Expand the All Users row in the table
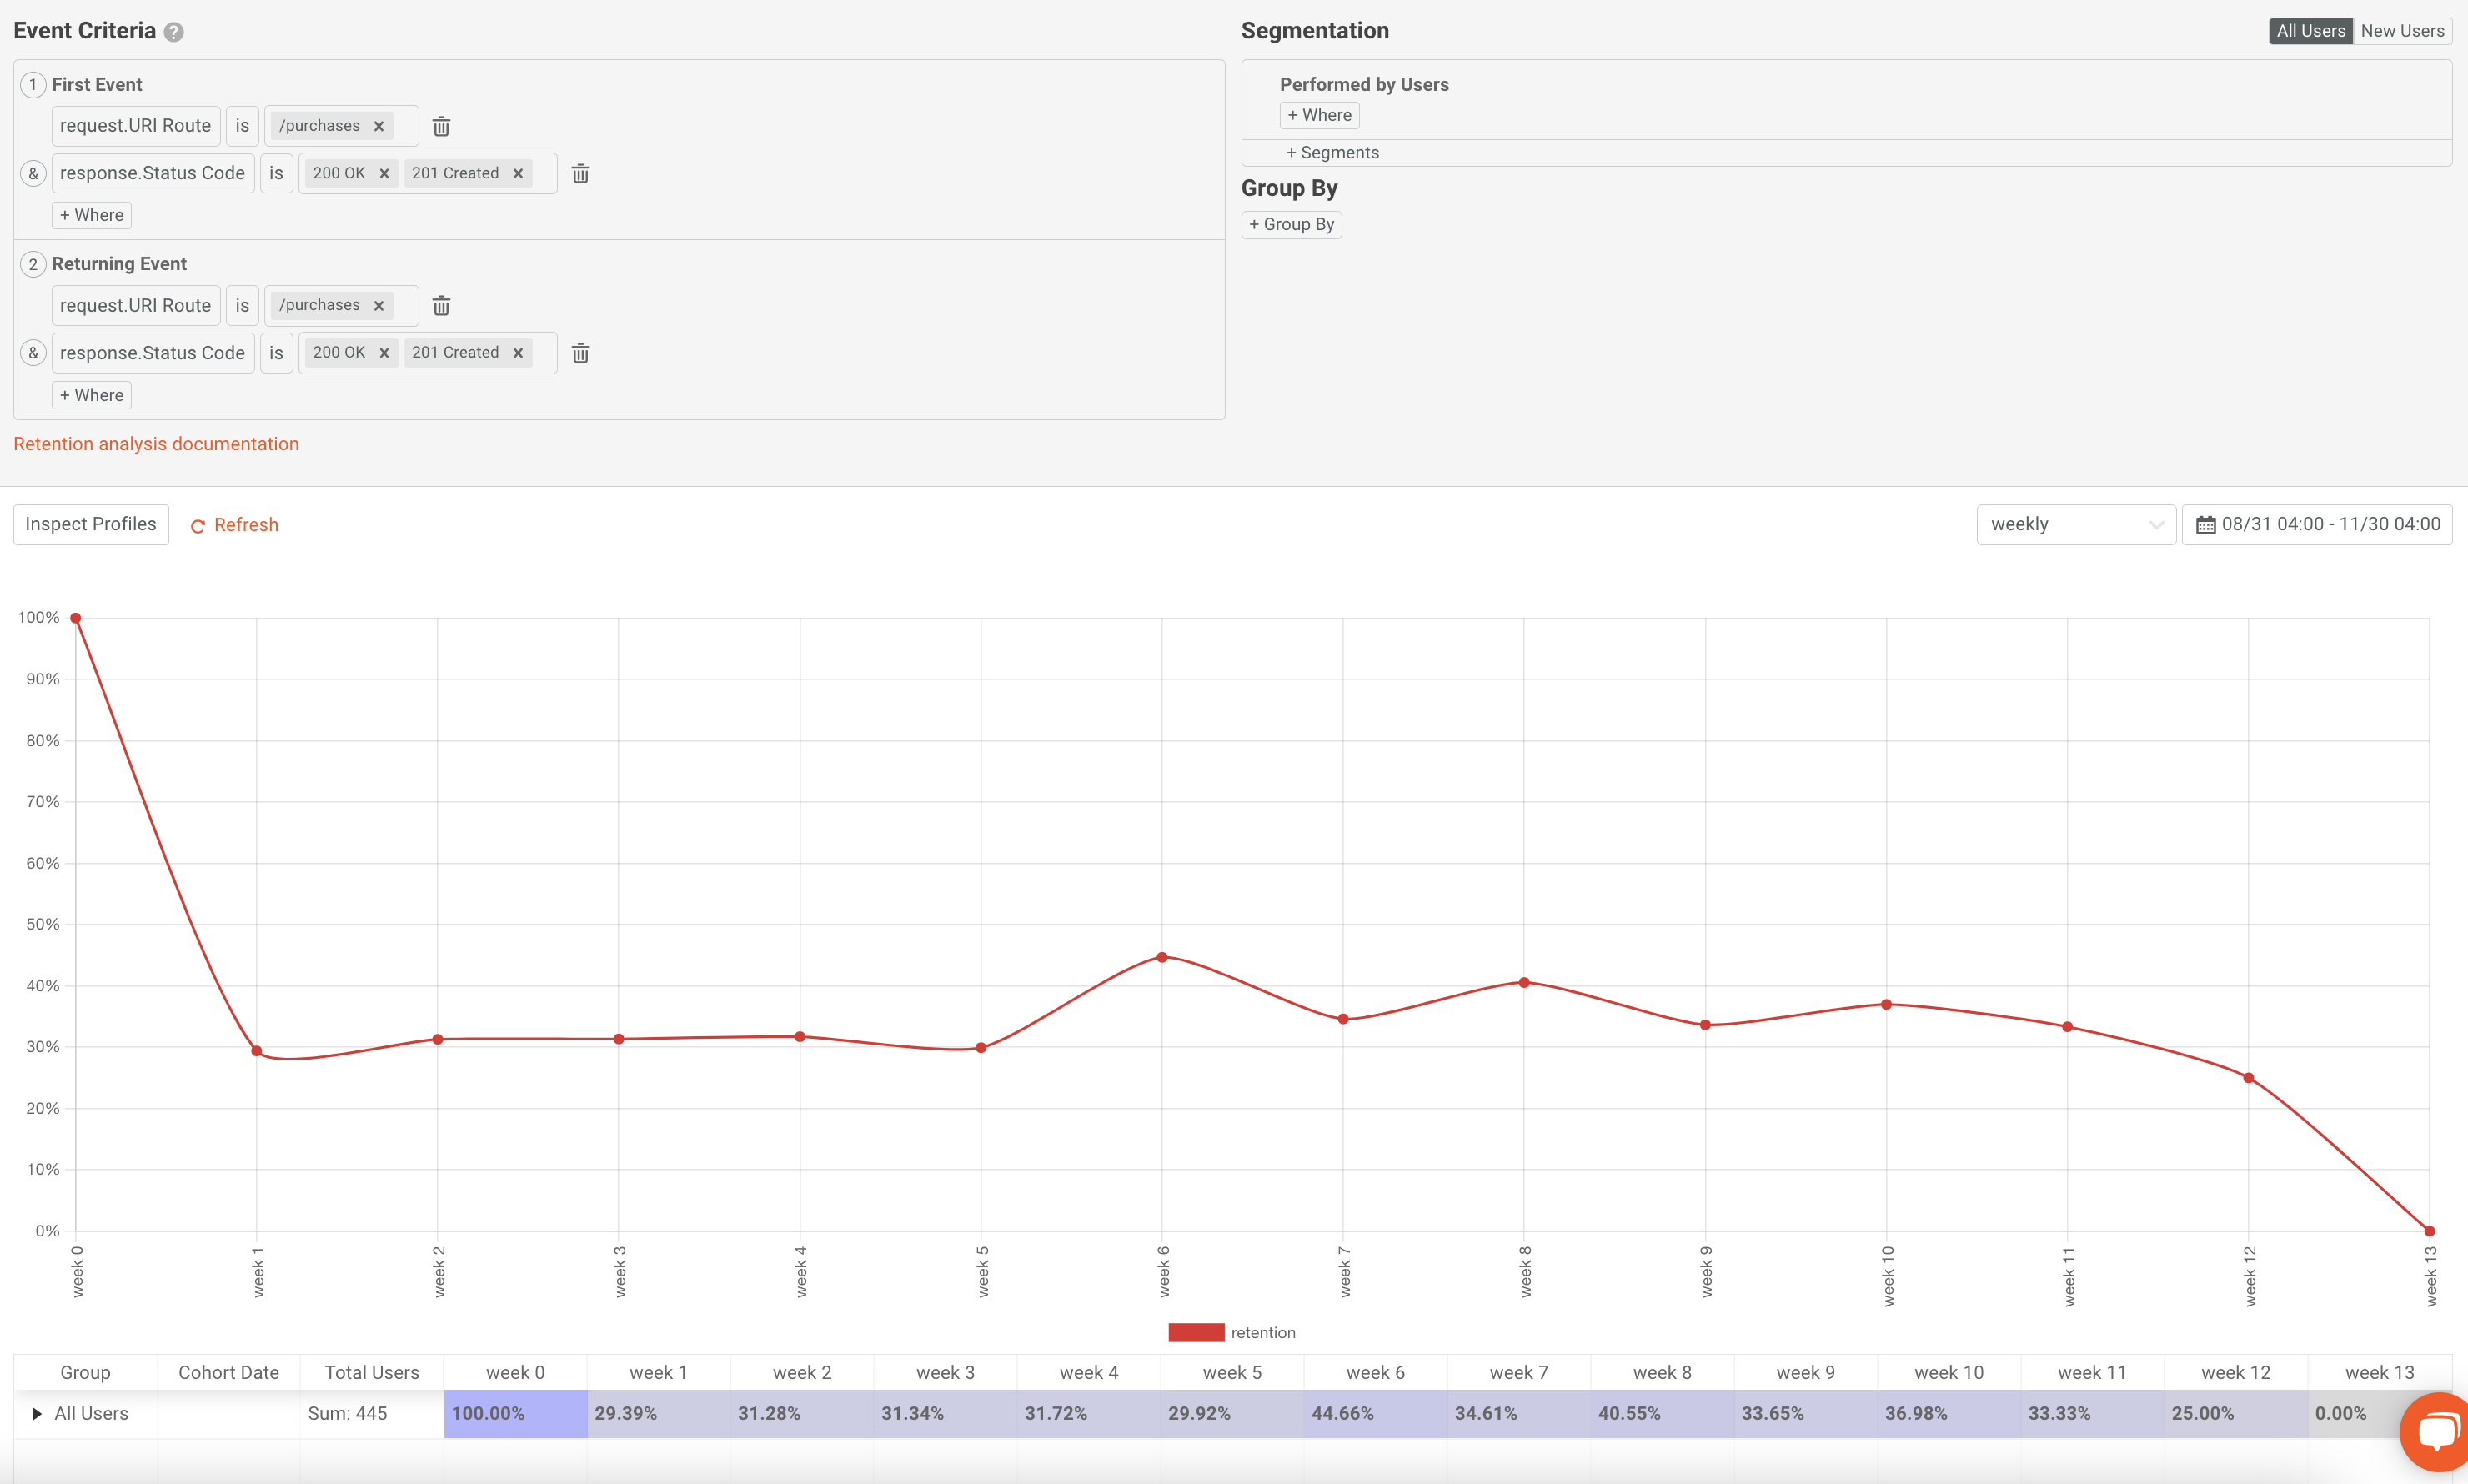 click(37, 1413)
